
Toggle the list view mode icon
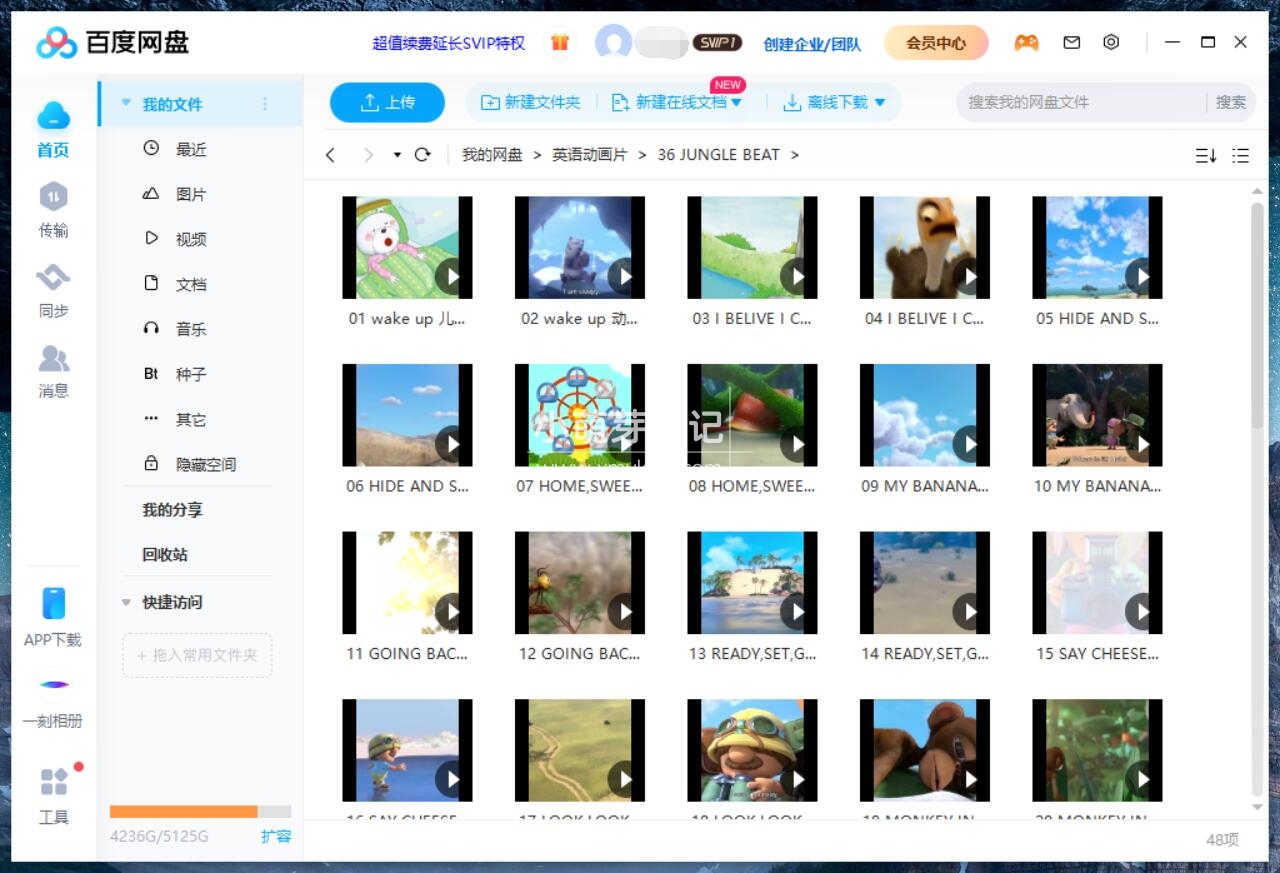[x=1241, y=155]
